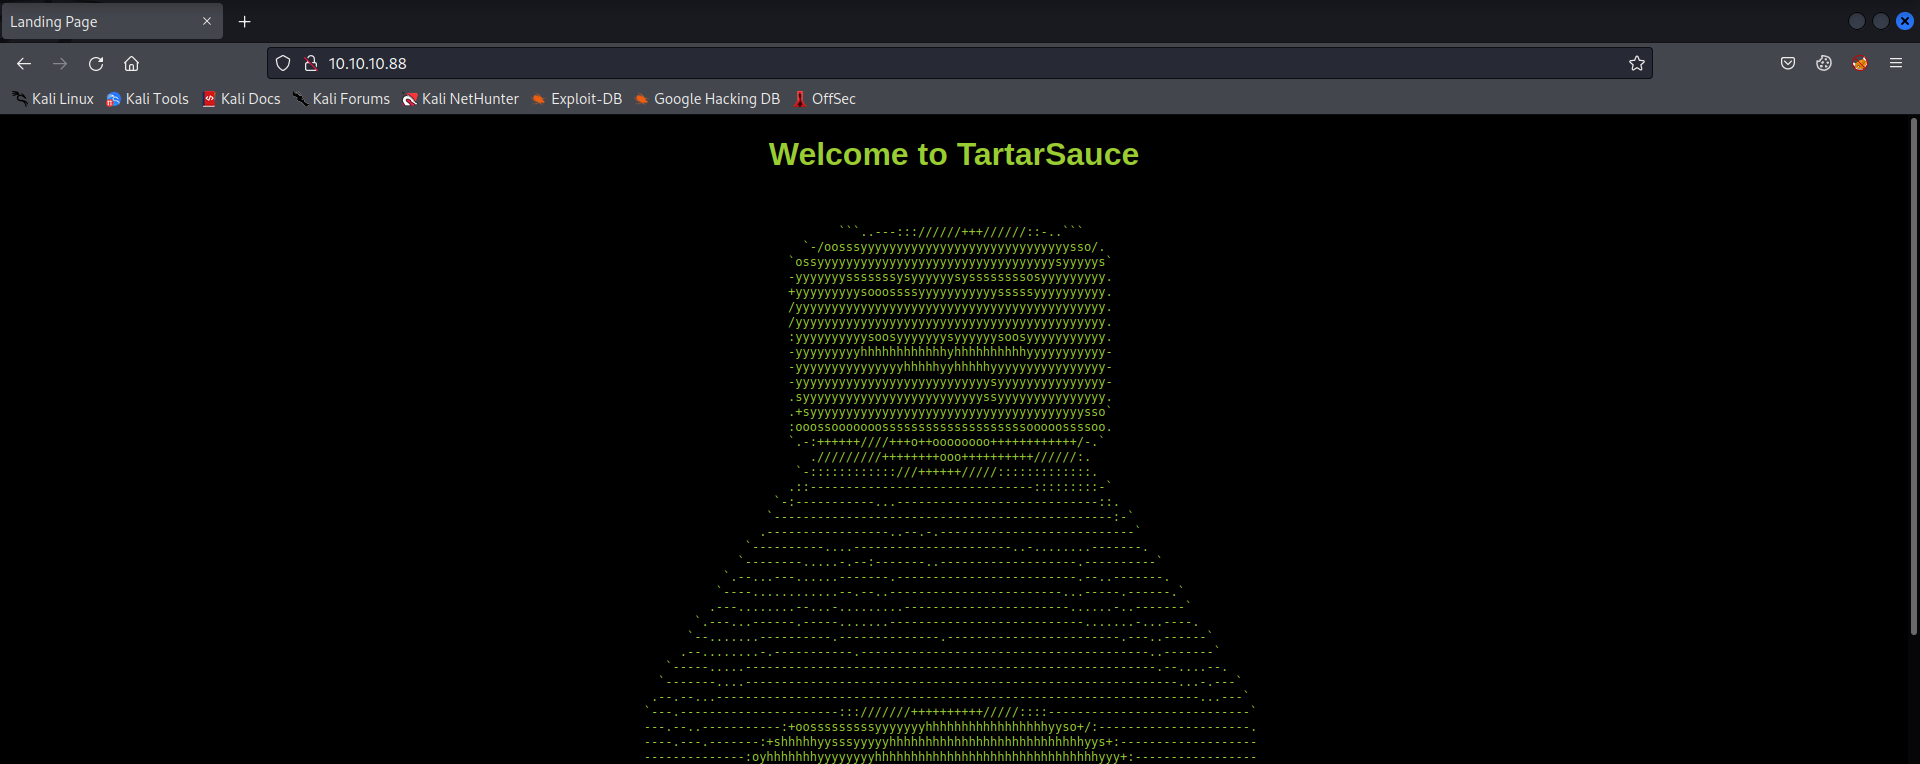This screenshot has width=1920, height=764.
Task: Open a new tab
Action: pos(245,21)
